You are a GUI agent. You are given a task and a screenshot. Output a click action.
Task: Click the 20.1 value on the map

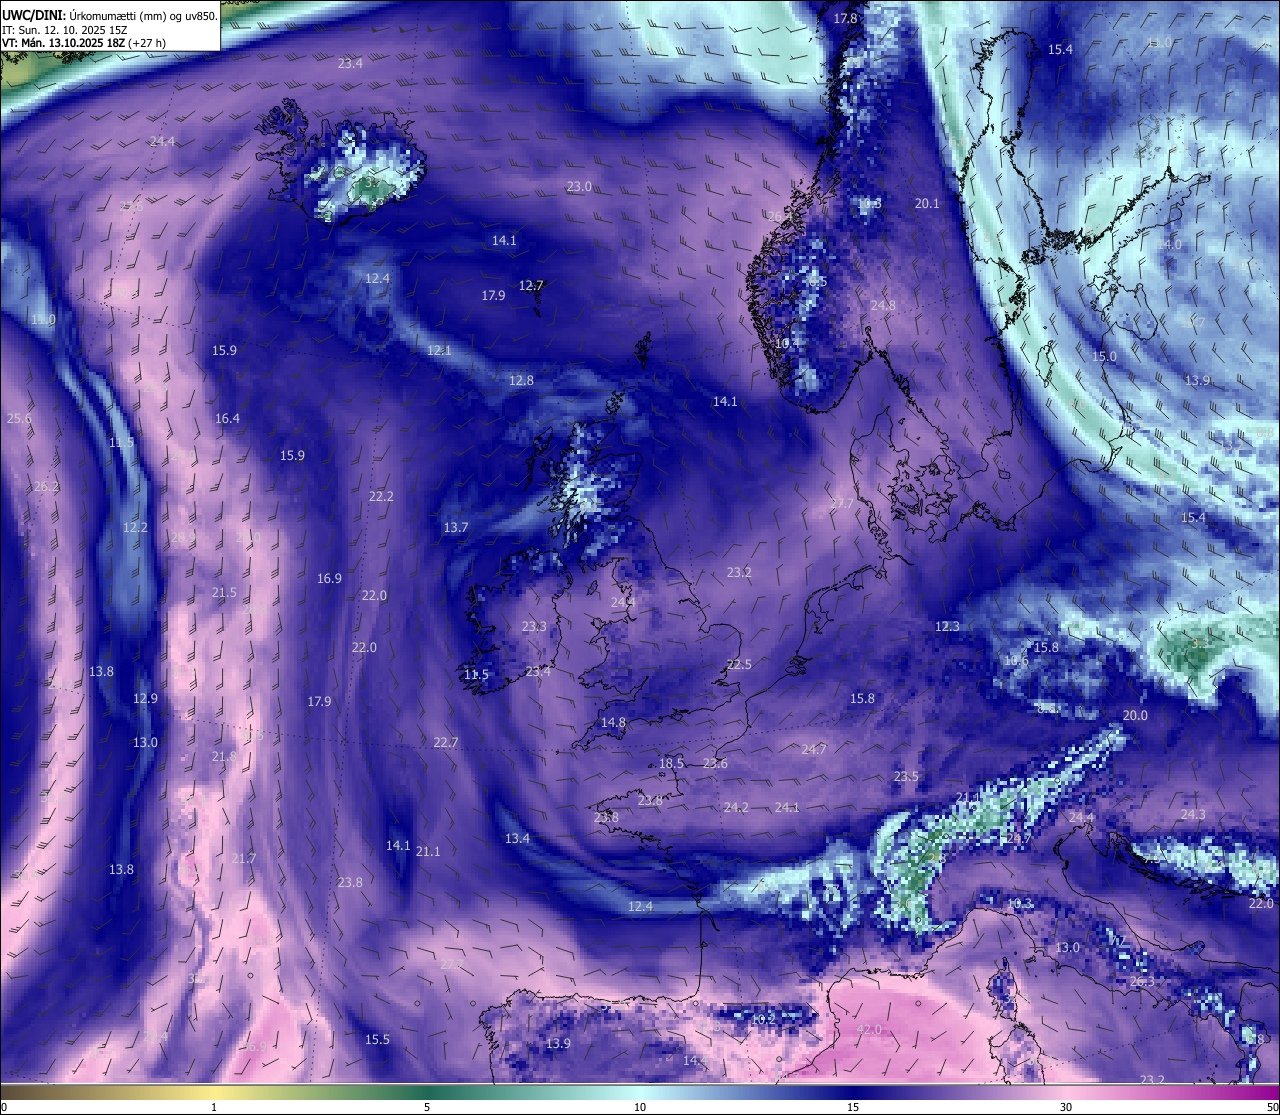pyautogui.click(x=927, y=204)
